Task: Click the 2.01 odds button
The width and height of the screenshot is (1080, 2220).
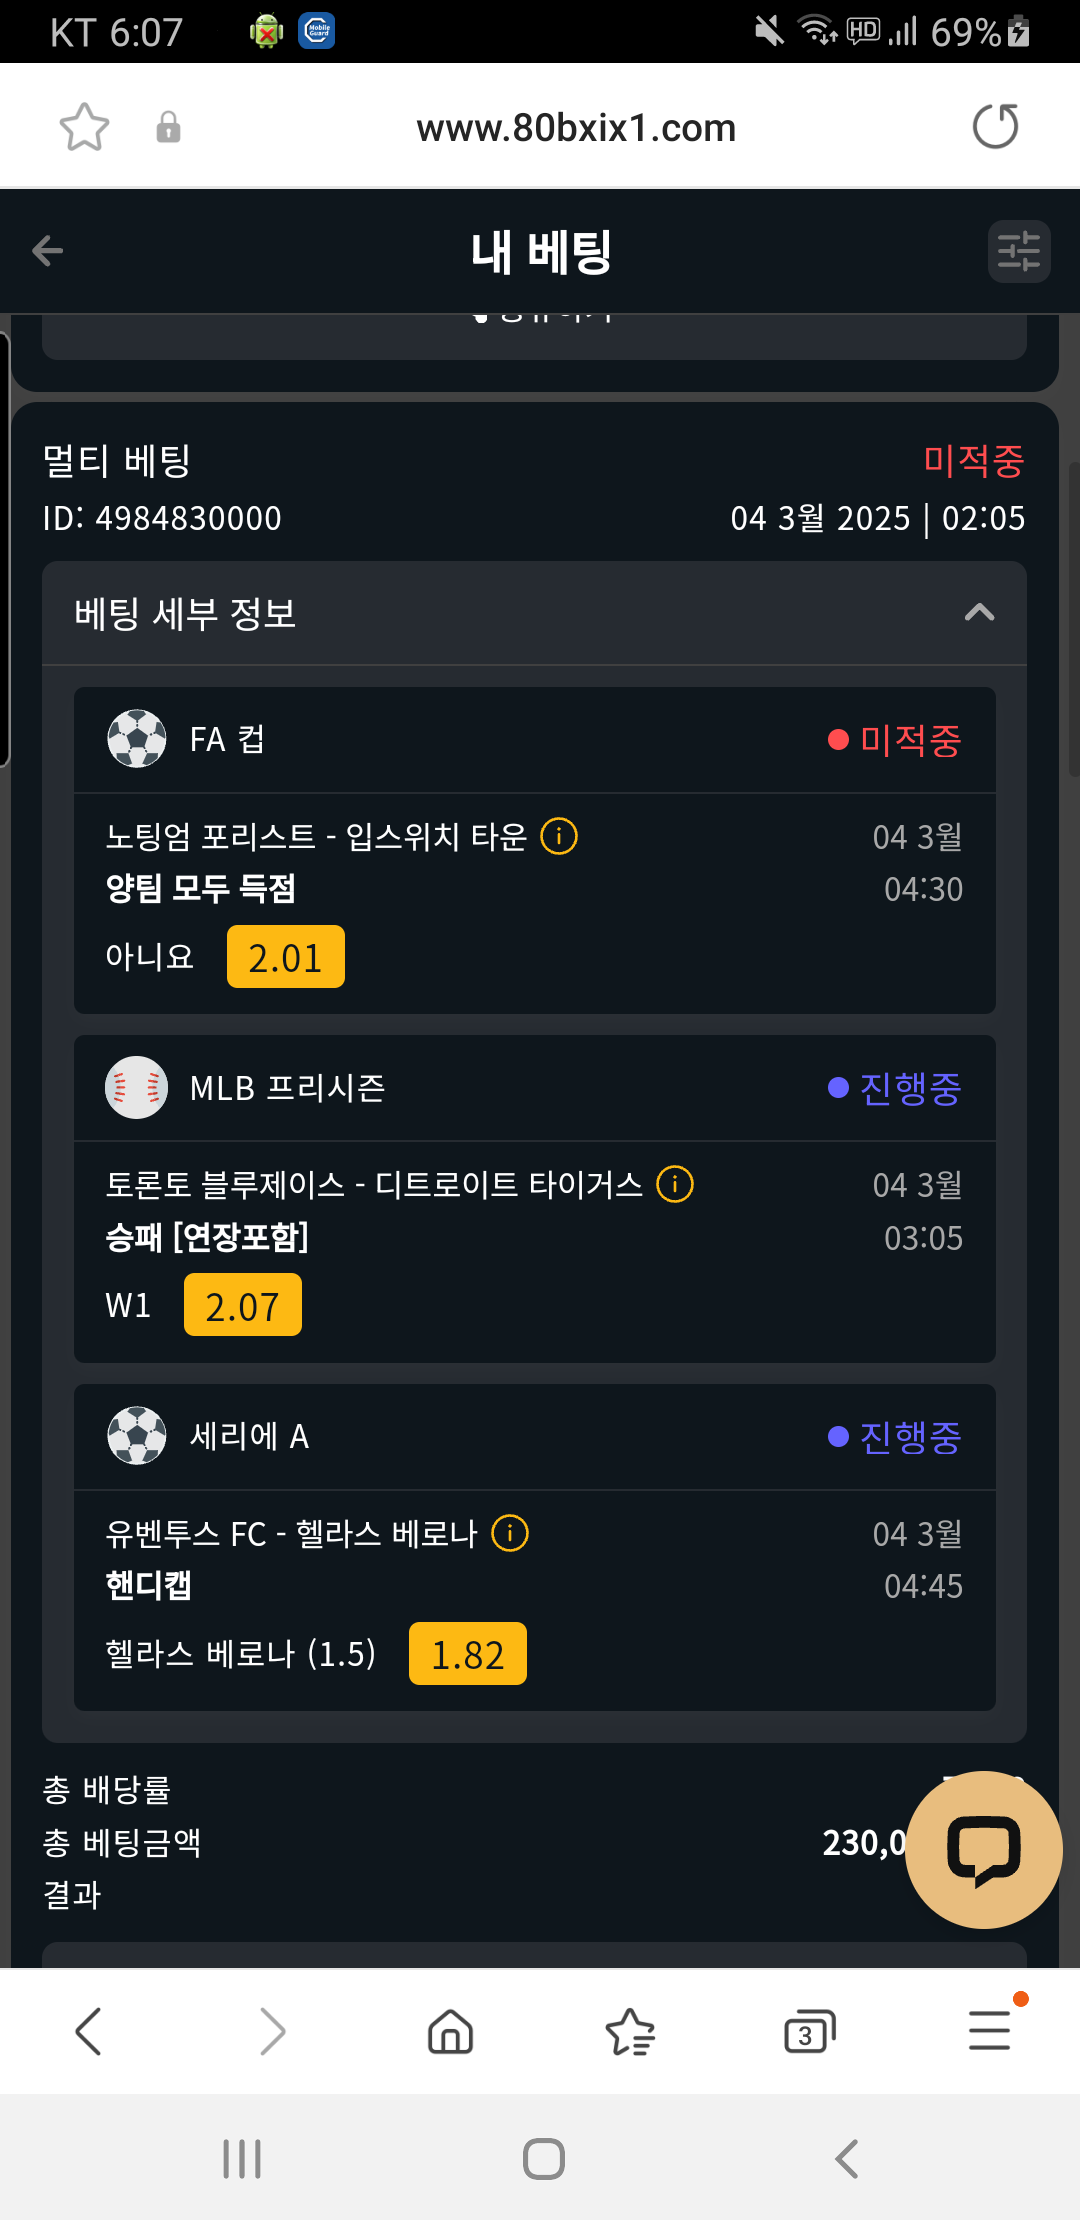Action: [285, 957]
